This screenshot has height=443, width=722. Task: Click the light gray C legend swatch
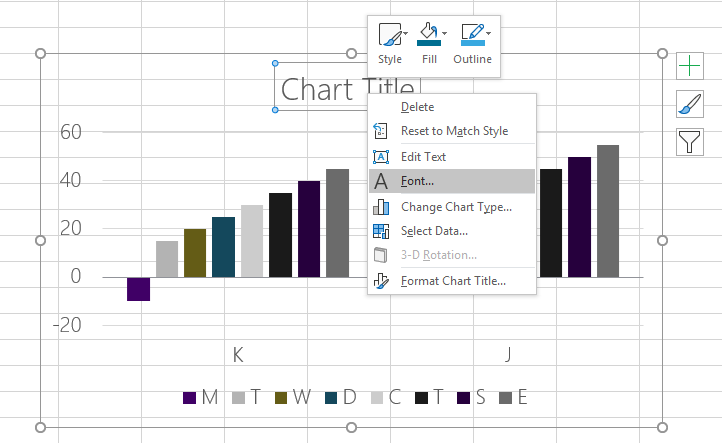(377, 397)
